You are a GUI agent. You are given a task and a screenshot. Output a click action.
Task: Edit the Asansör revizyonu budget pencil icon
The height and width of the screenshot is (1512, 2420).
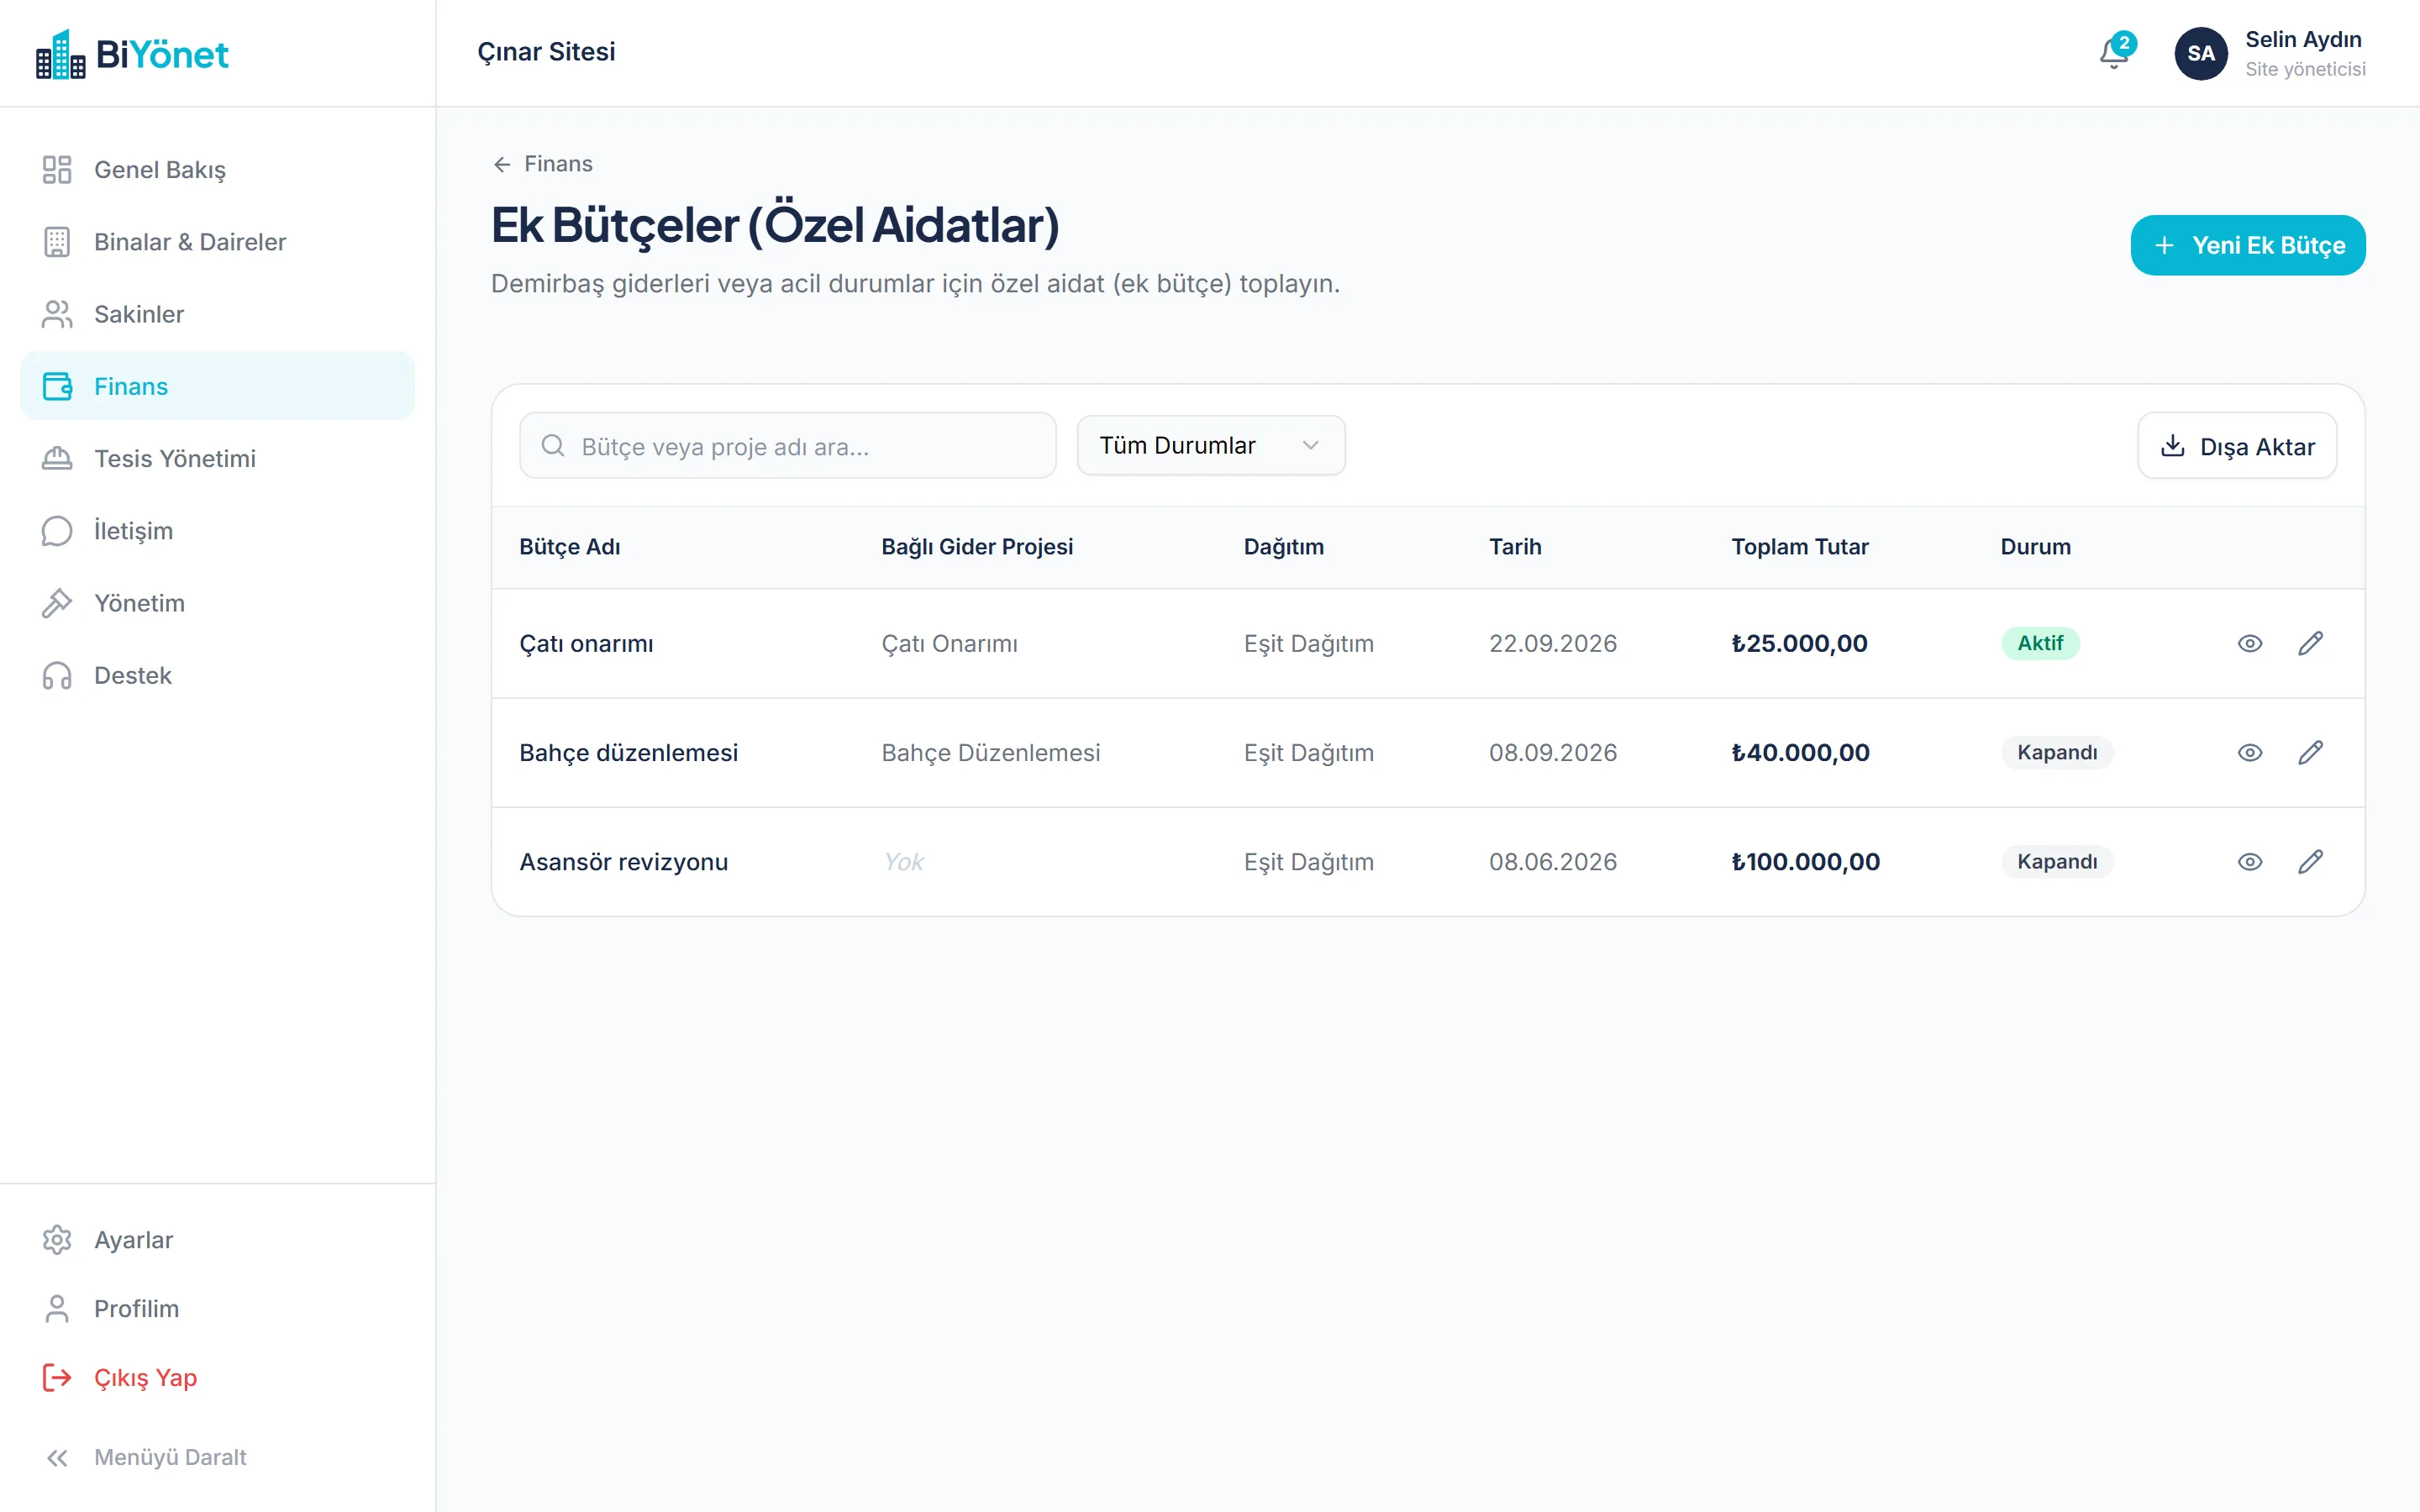click(2310, 861)
